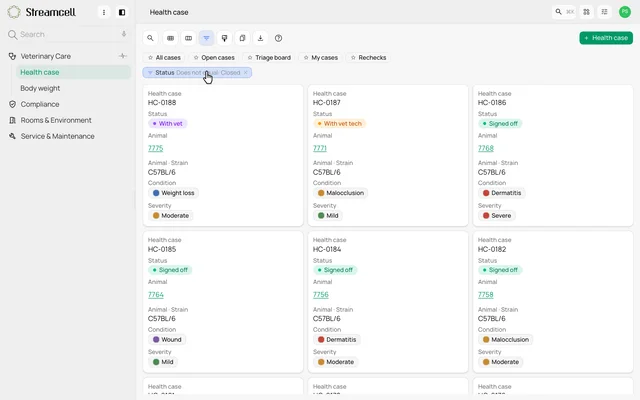
Task: Open the search tool in the toolbar
Action: (x=150, y=38)
